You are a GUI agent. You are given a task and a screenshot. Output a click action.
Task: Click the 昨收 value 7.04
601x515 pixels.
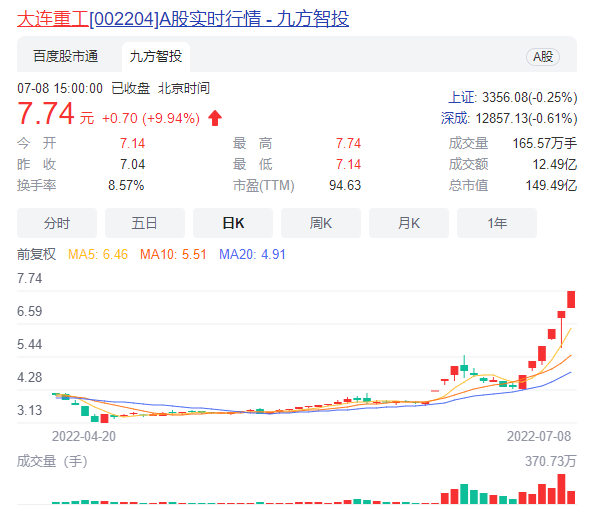tap(133, 164)
